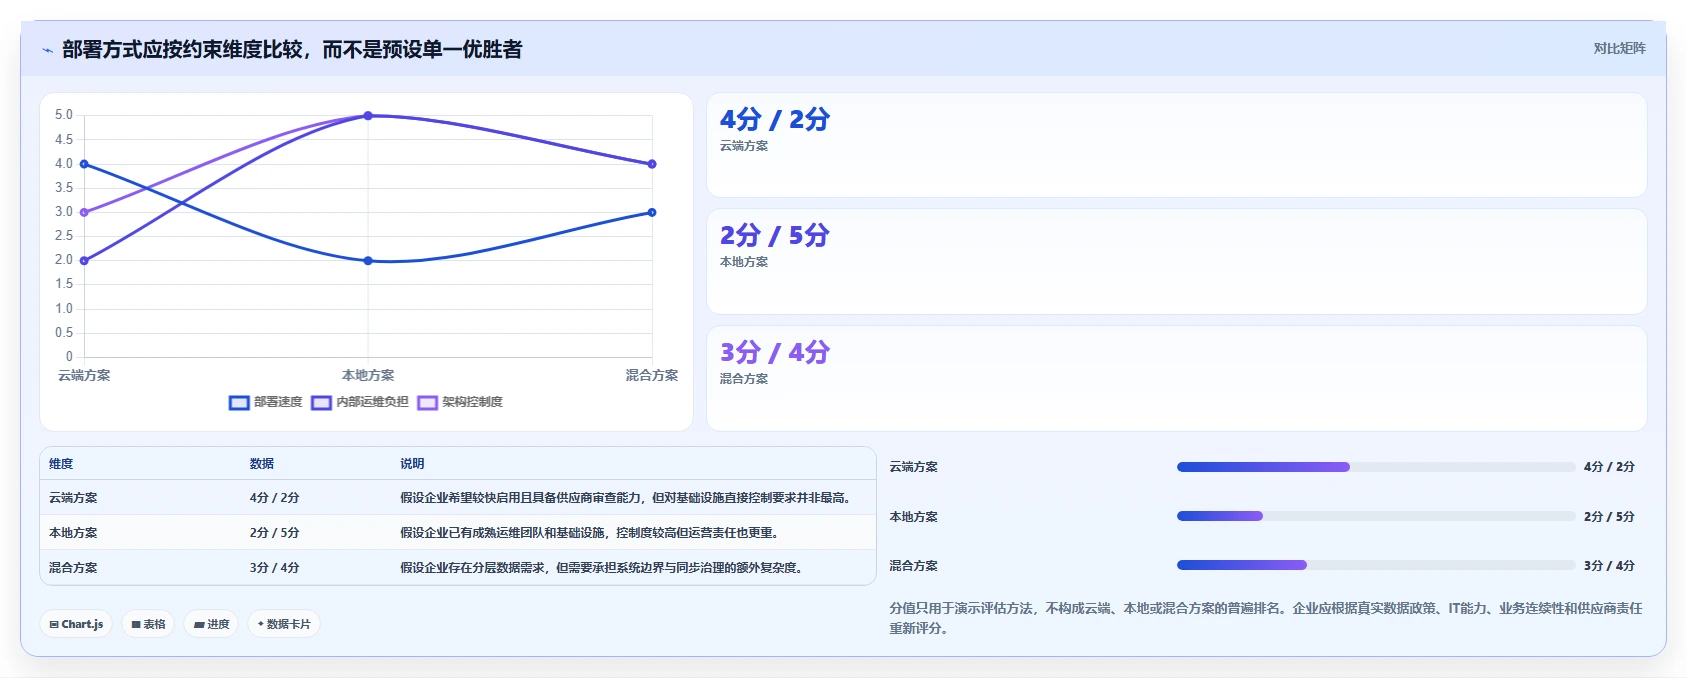The width and height of the screenshot is (1687, 678).
Task: Click the 2分 / 5分 value after progress bar
Action: 1609,517
